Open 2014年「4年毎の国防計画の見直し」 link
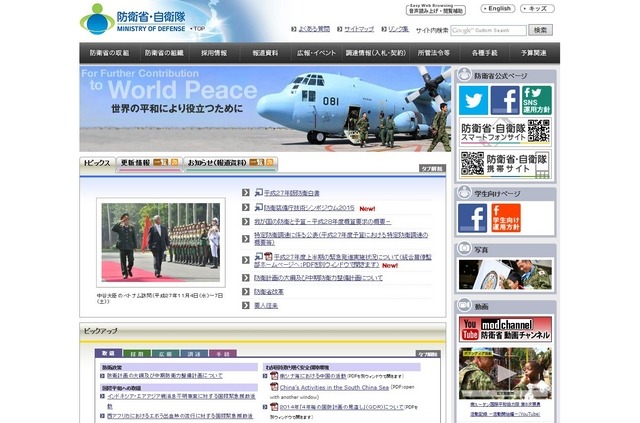The width and height of the screenshot is (640, 423). point(342,407)
